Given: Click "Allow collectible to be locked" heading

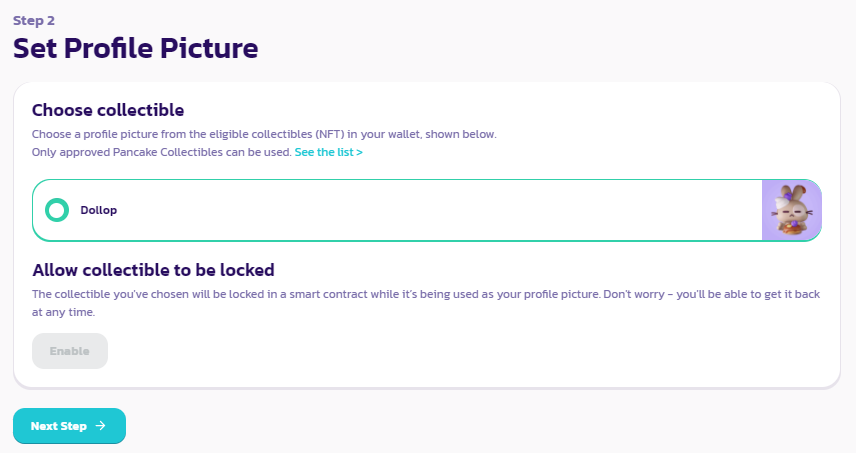Looking at the screenshot, I should pos(153,270).
